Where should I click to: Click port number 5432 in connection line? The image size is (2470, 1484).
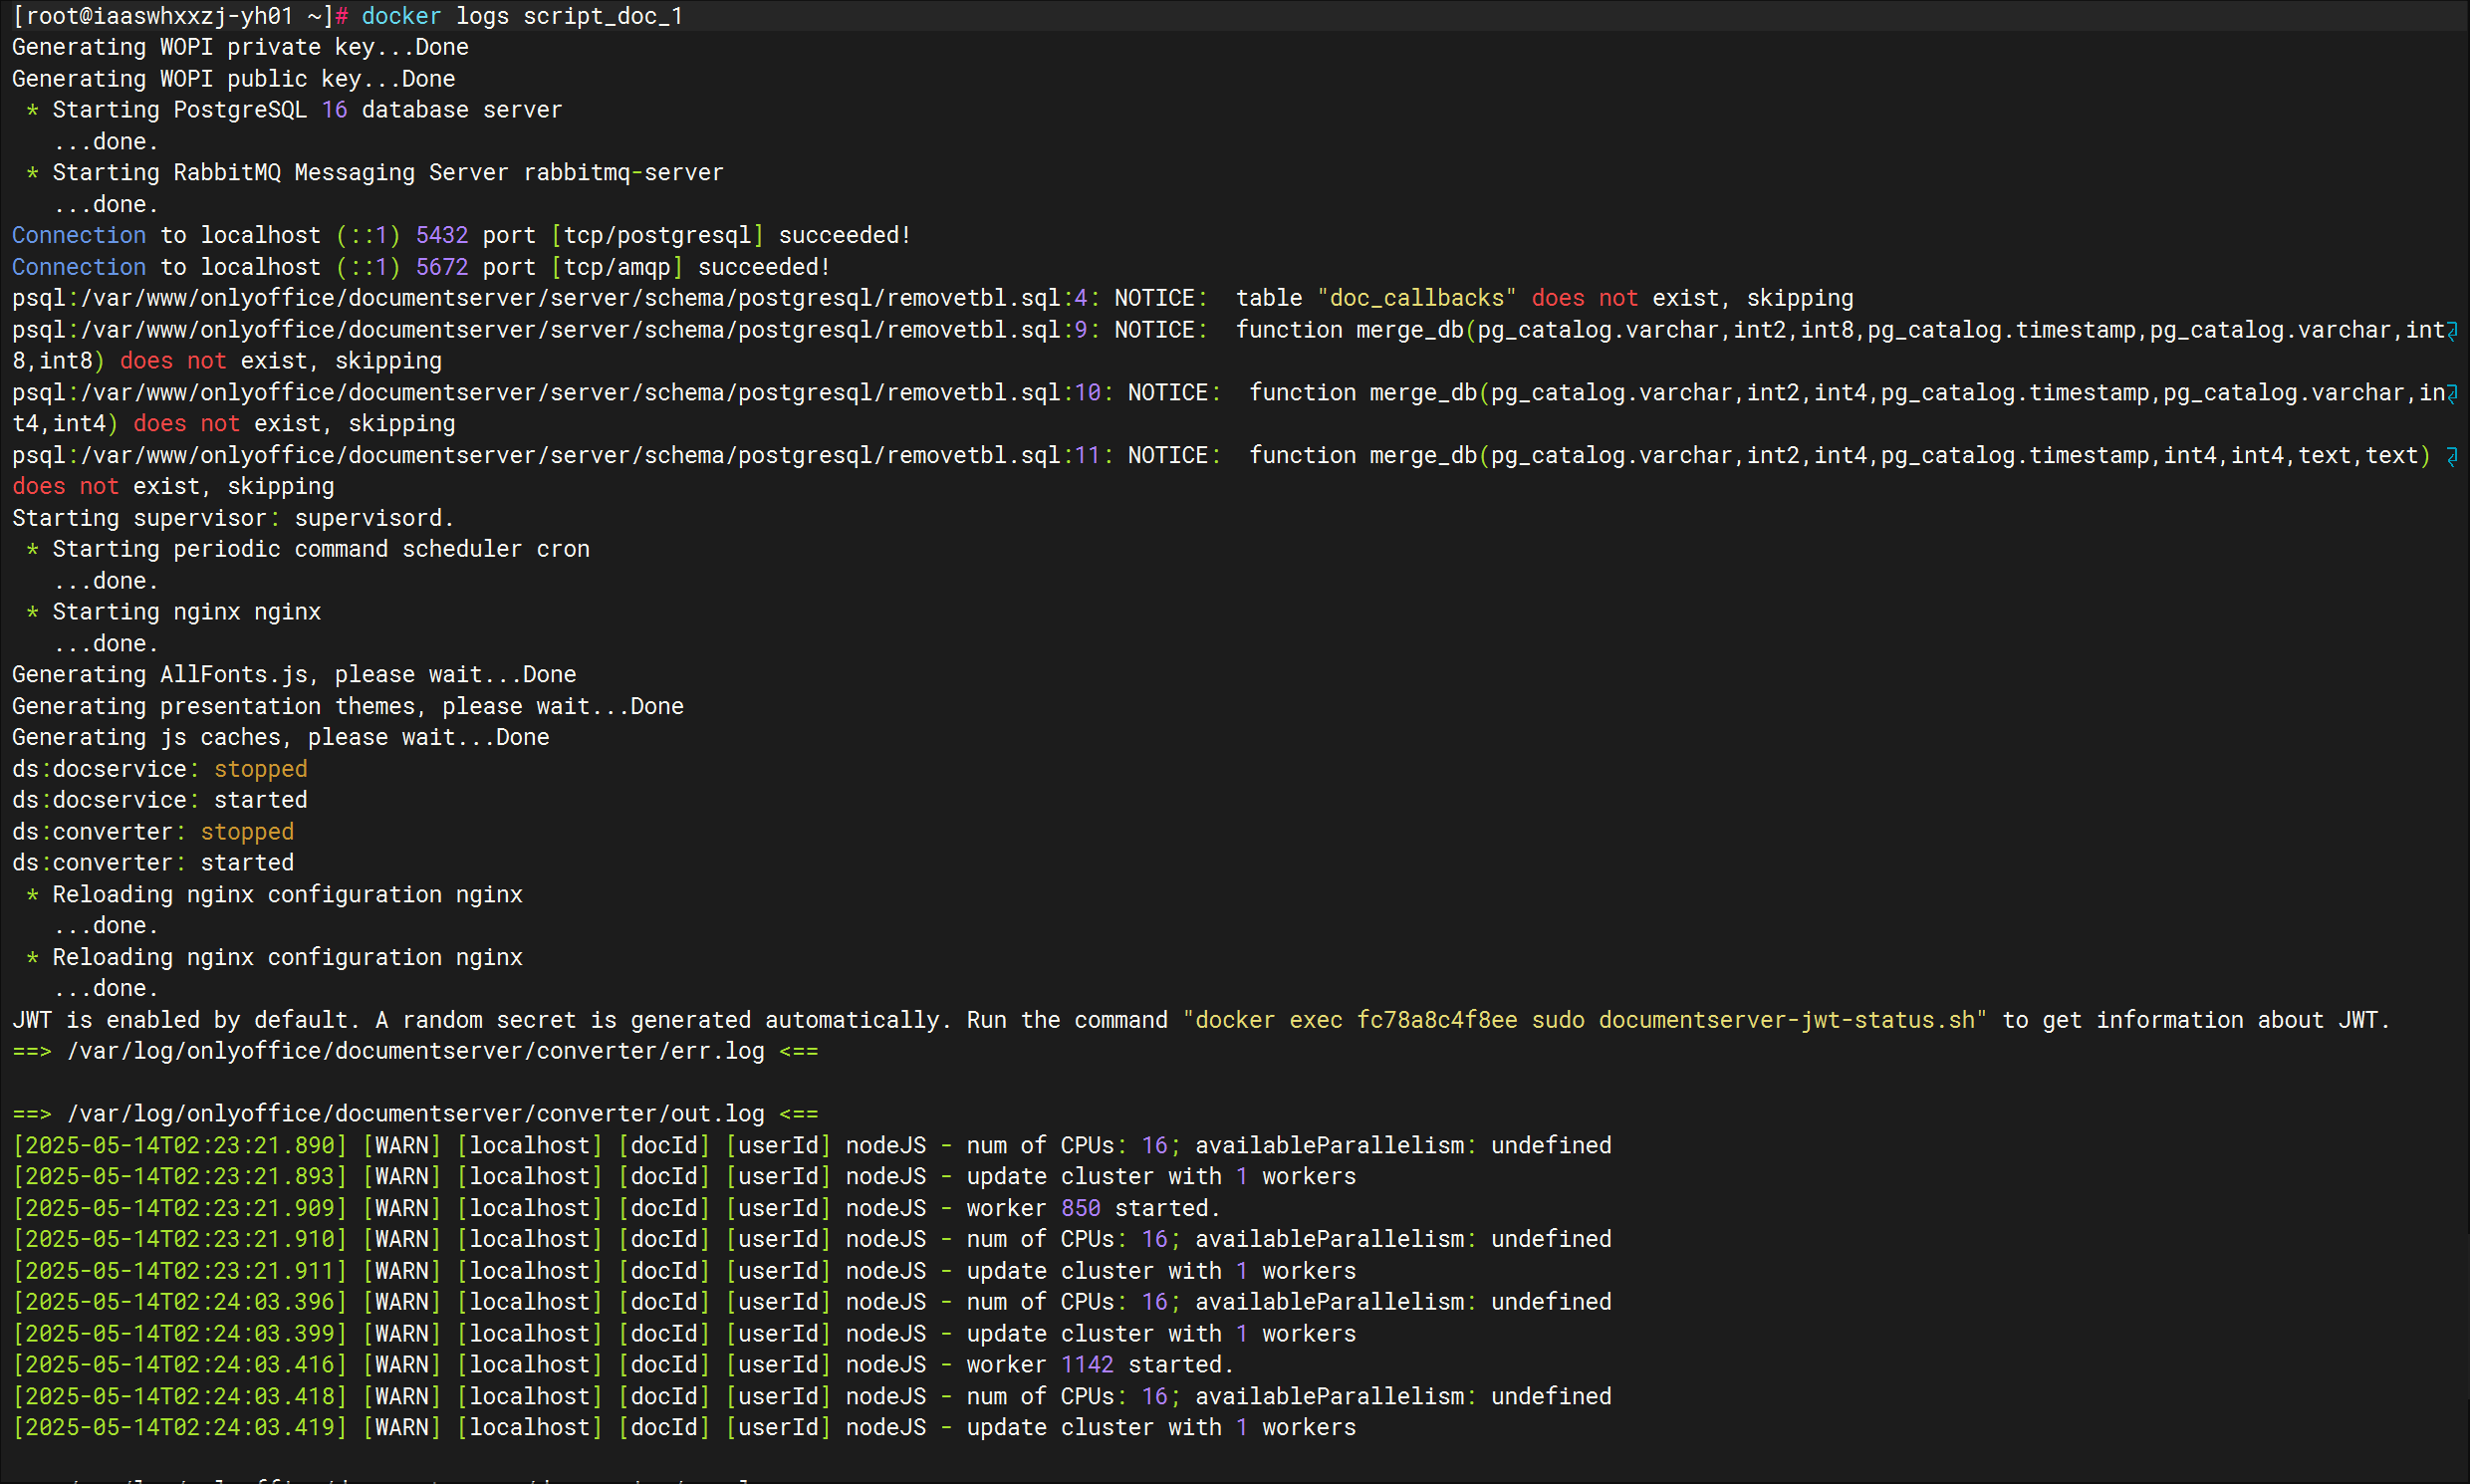(x=441, y=236)
